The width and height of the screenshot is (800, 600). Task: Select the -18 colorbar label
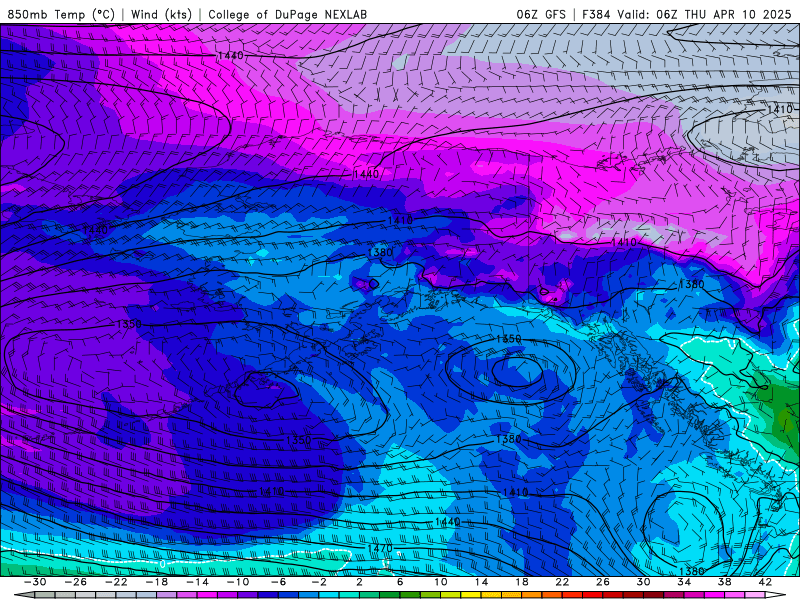pyautogui.click(x=157, y=582)
